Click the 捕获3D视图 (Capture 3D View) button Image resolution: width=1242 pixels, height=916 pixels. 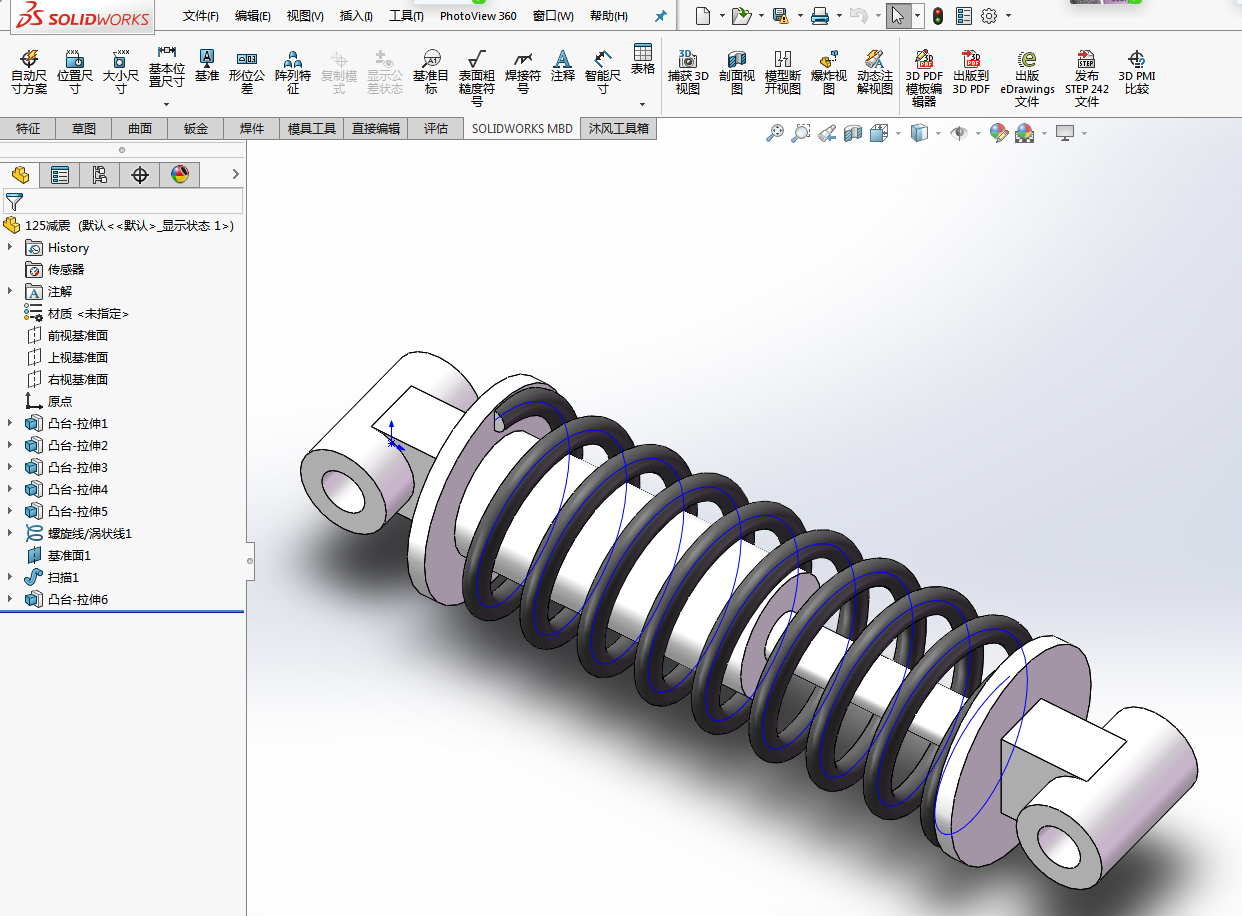point(688,72)
